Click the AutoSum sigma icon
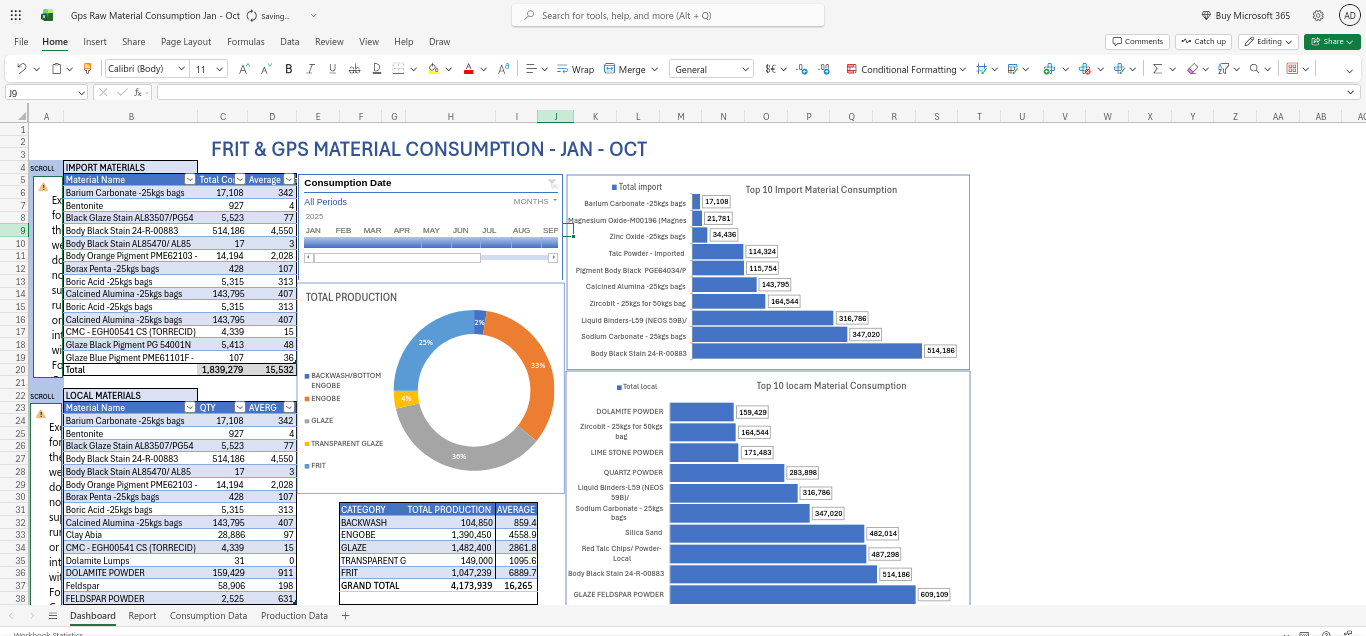1366x636 pixels. coord(1157,69)
